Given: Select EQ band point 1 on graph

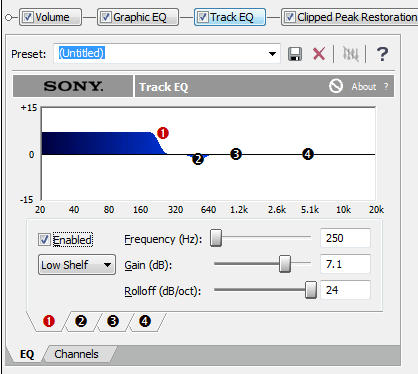Looking at the screenshot, I should click(x=163, y=133).
